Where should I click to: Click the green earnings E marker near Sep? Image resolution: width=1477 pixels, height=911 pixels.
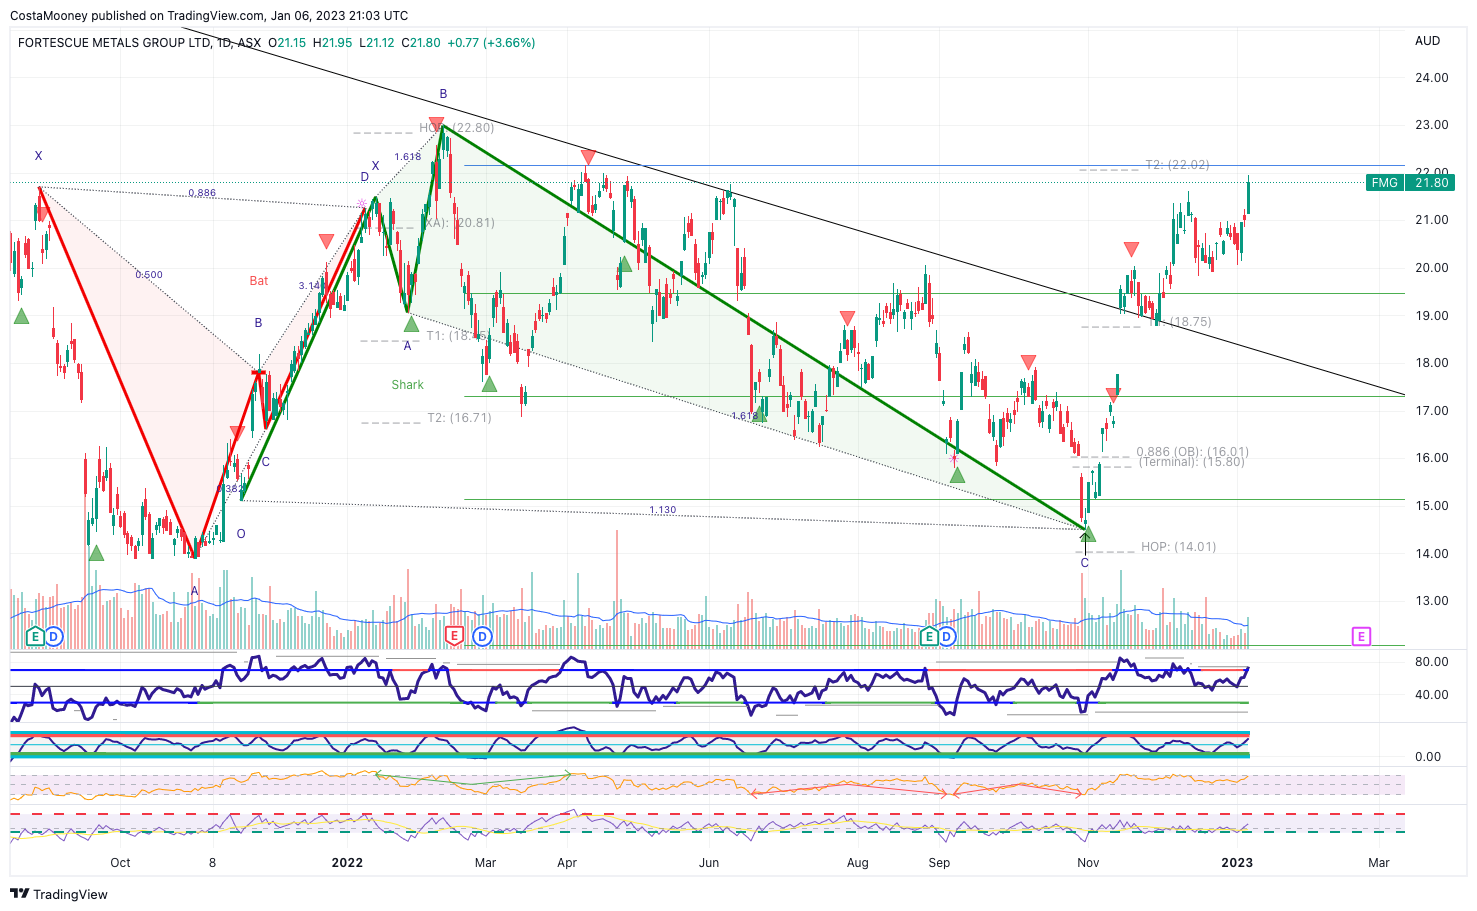929,636
